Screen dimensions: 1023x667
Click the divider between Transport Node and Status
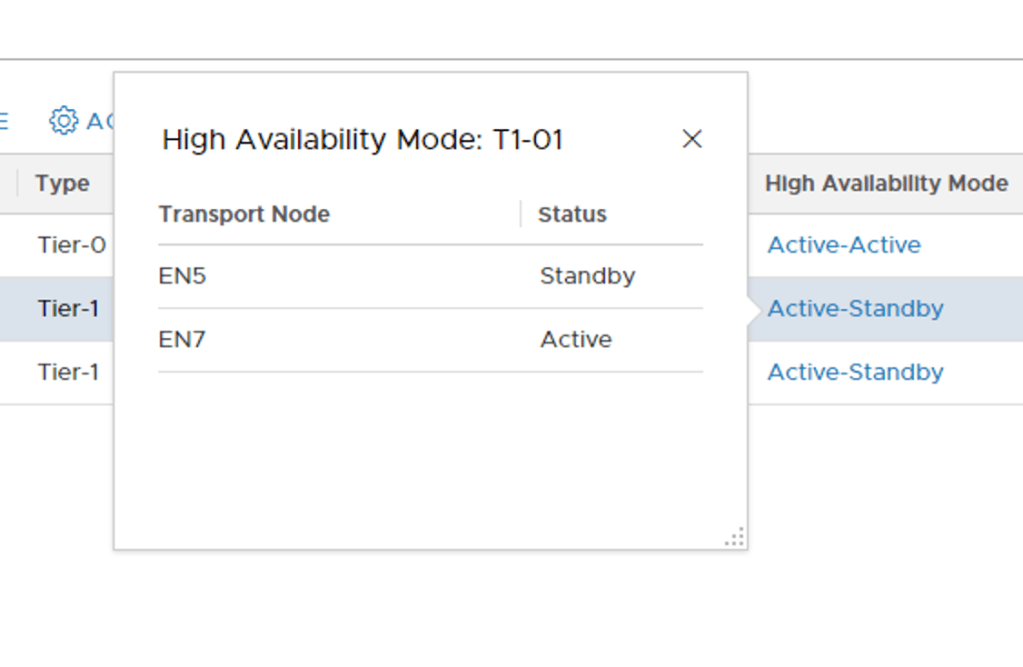[521, 214]
